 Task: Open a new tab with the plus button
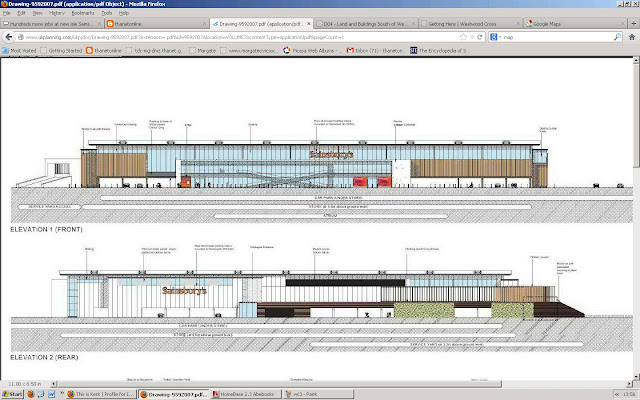click(633, 24)
